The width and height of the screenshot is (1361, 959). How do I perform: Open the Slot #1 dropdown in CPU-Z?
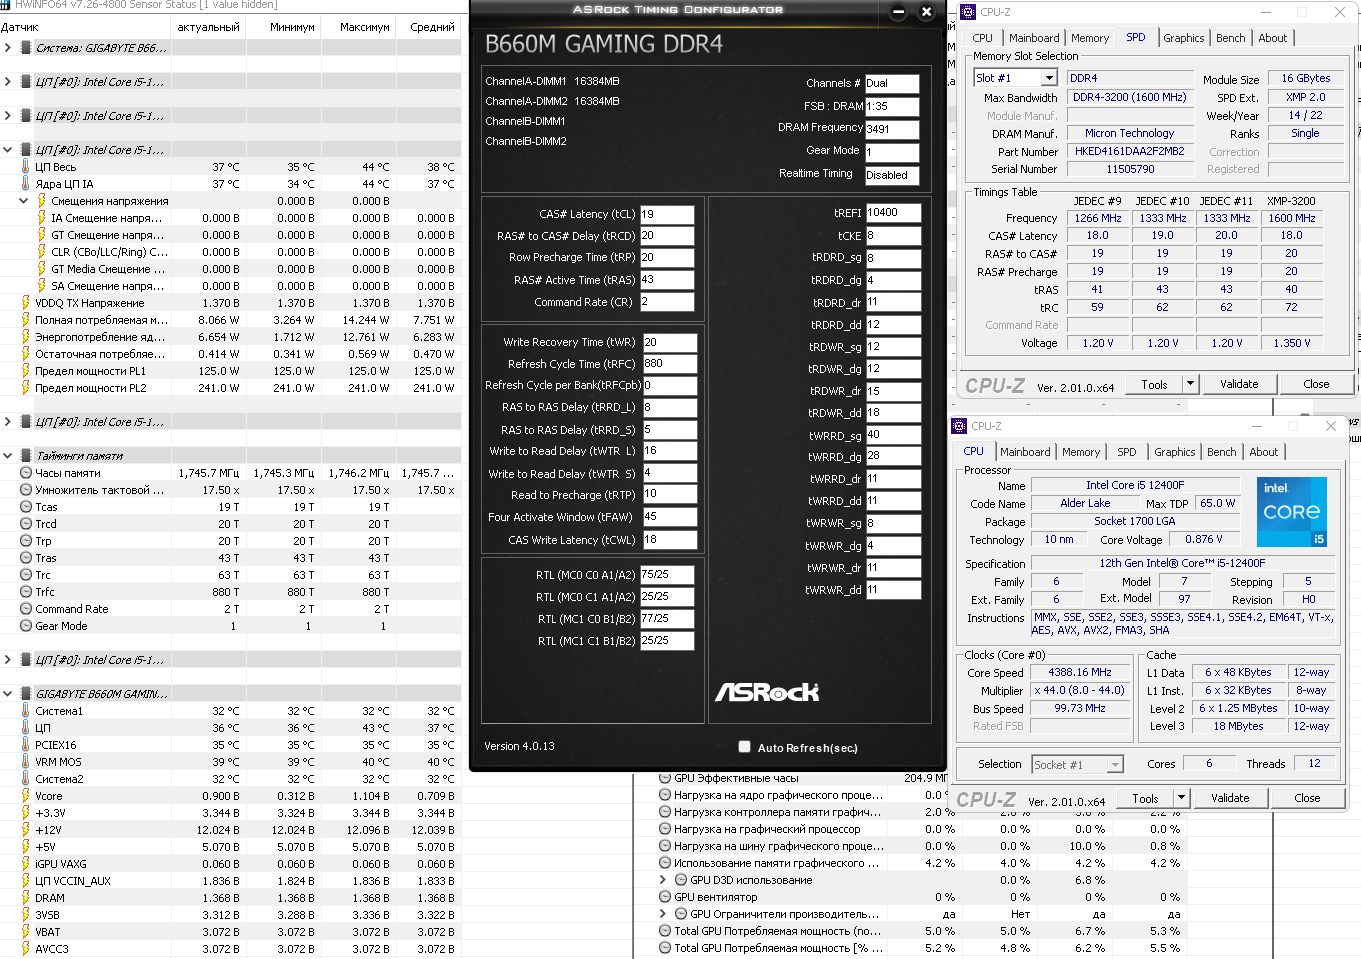click(x=1048, y=78)
